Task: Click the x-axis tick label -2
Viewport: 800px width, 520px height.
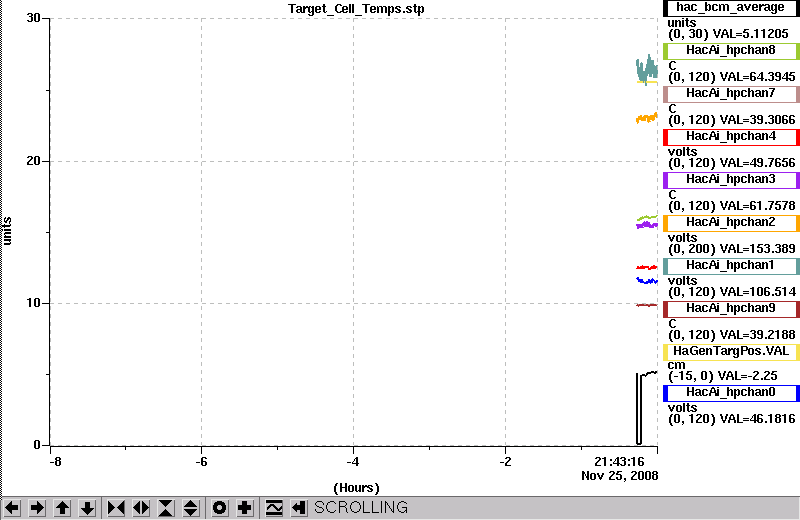Action: (x=505, y=462)
